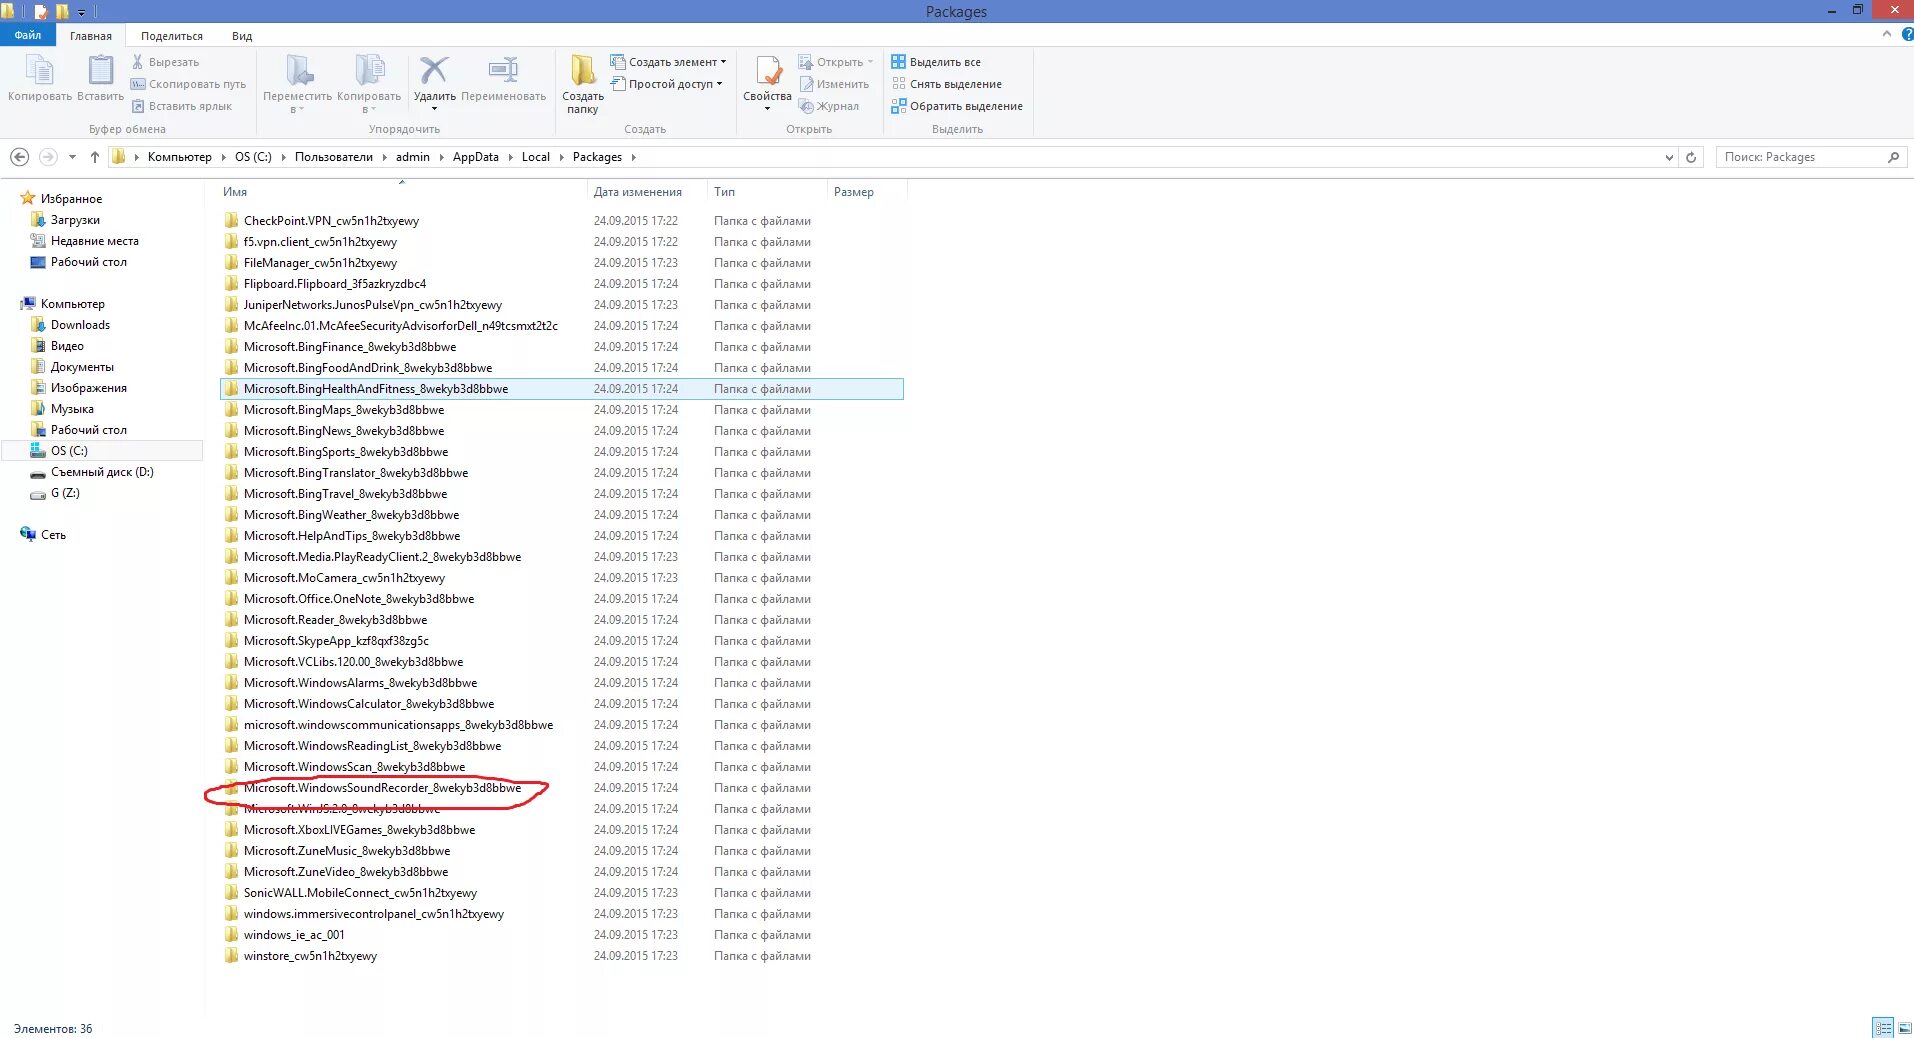Screen dimensions: 1914x1038
Task: Select Съемный диск (D:) in navigation pane
Action: point(102,472)
